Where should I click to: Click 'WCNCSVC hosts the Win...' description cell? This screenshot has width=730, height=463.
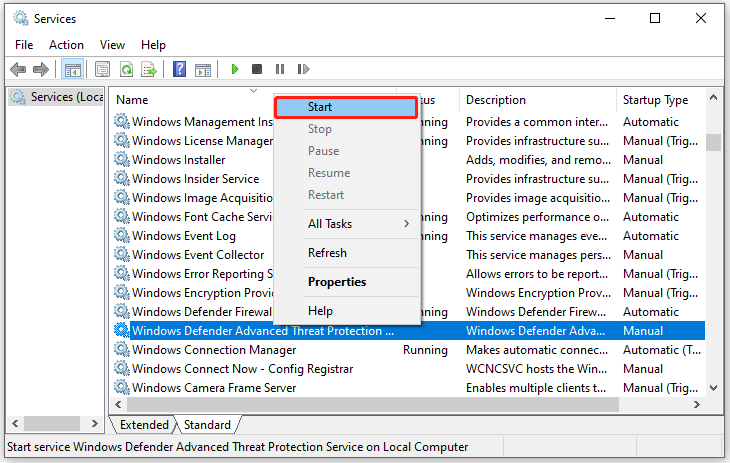click(536, 369)
